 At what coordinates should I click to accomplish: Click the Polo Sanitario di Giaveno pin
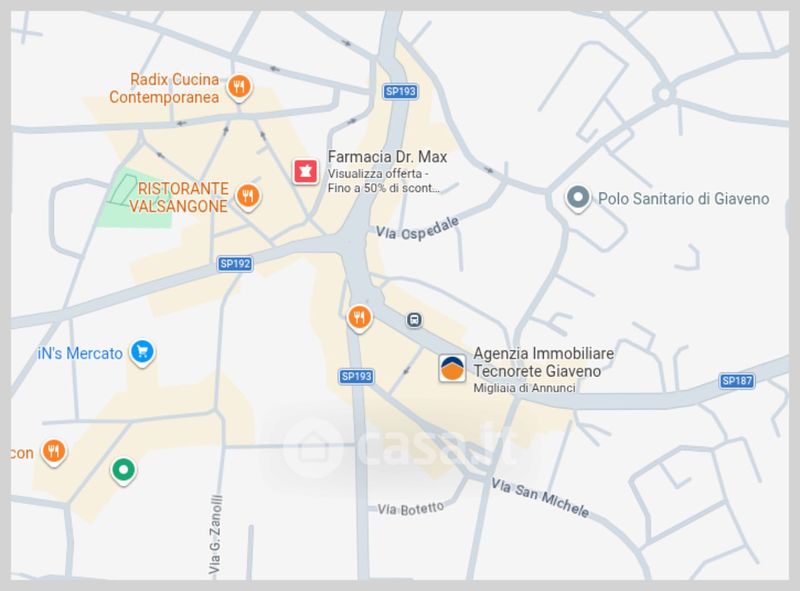tap(578, 199)
